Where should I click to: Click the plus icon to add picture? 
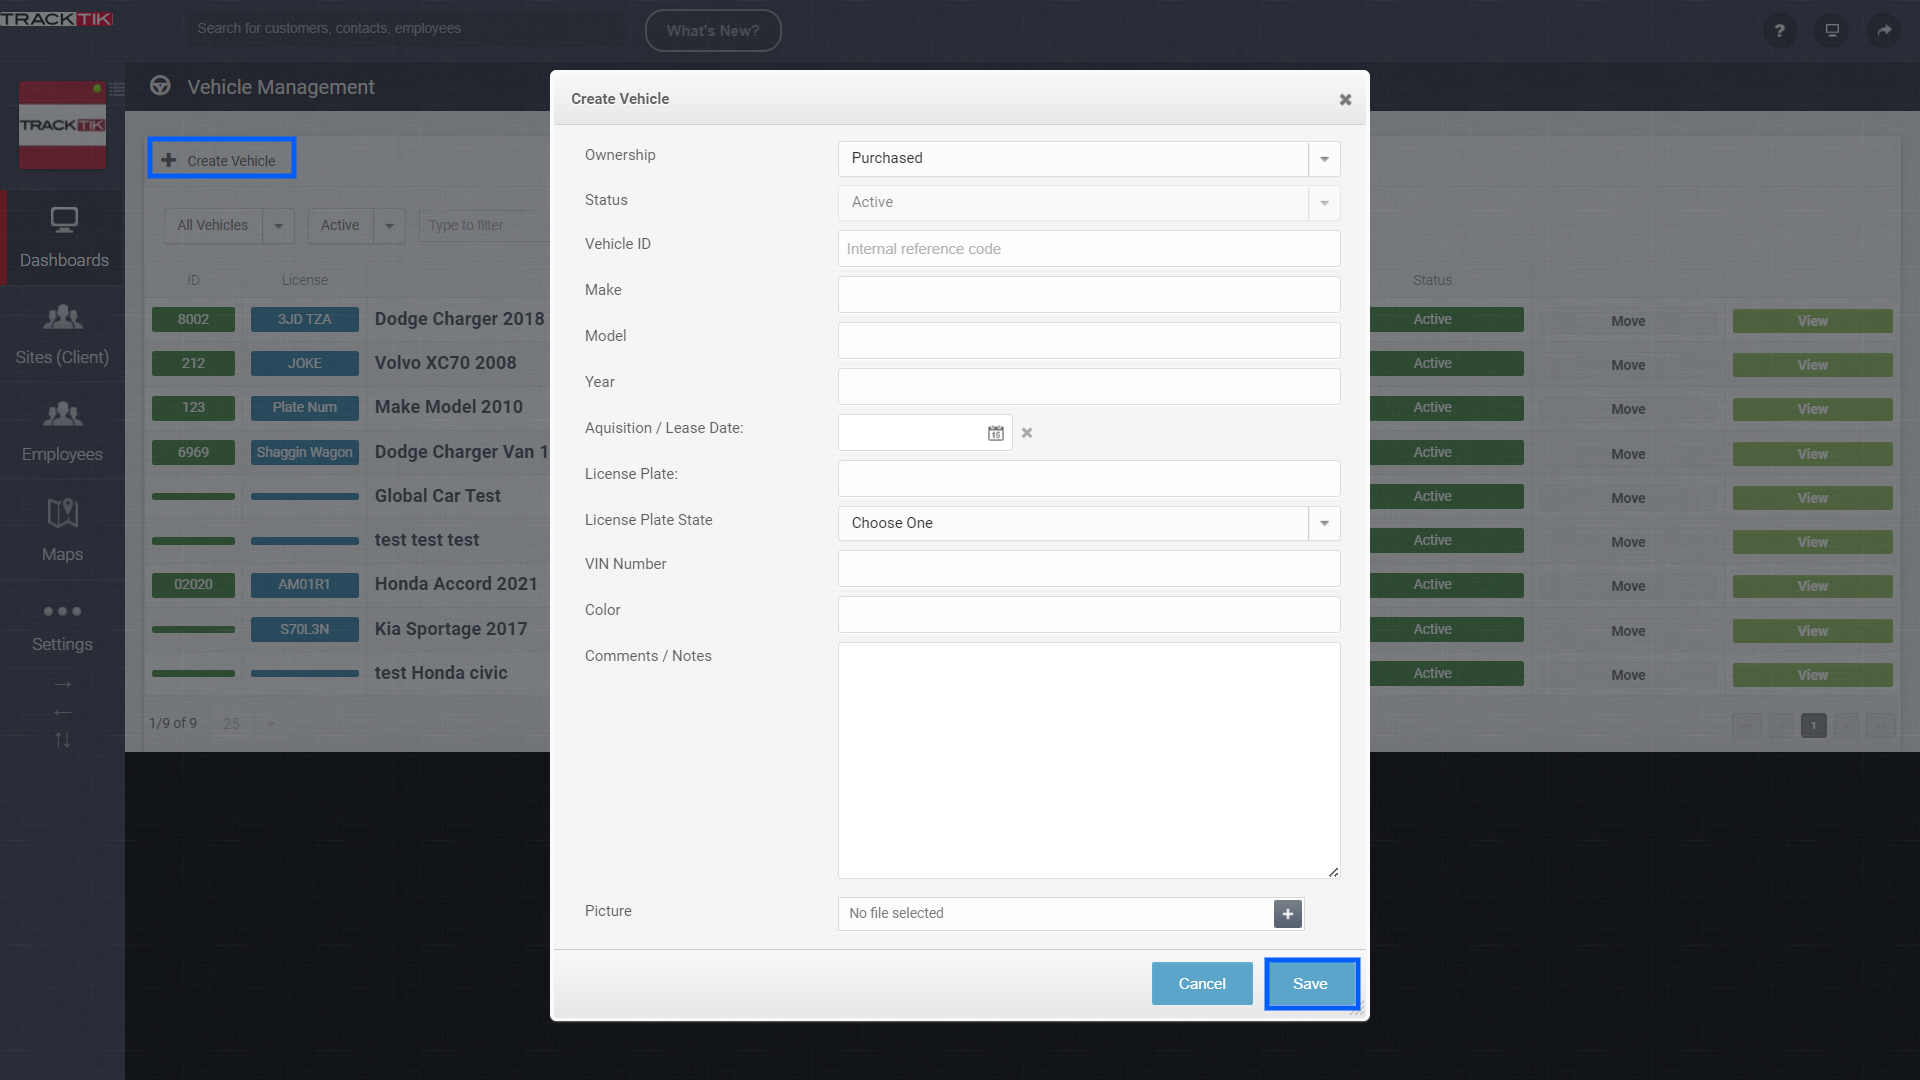coord(1288,914)
